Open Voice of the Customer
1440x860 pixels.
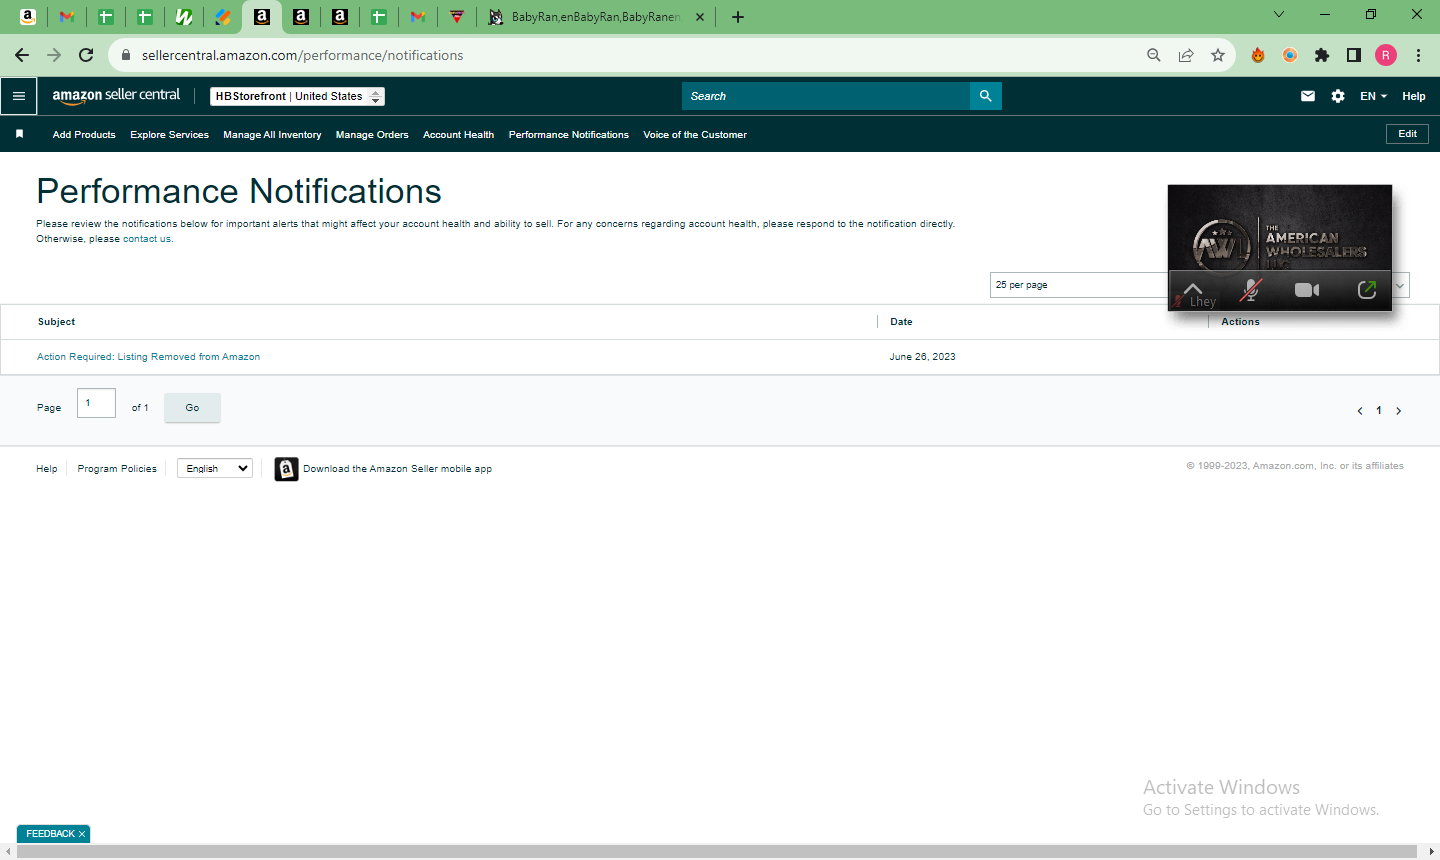point(695,134)
